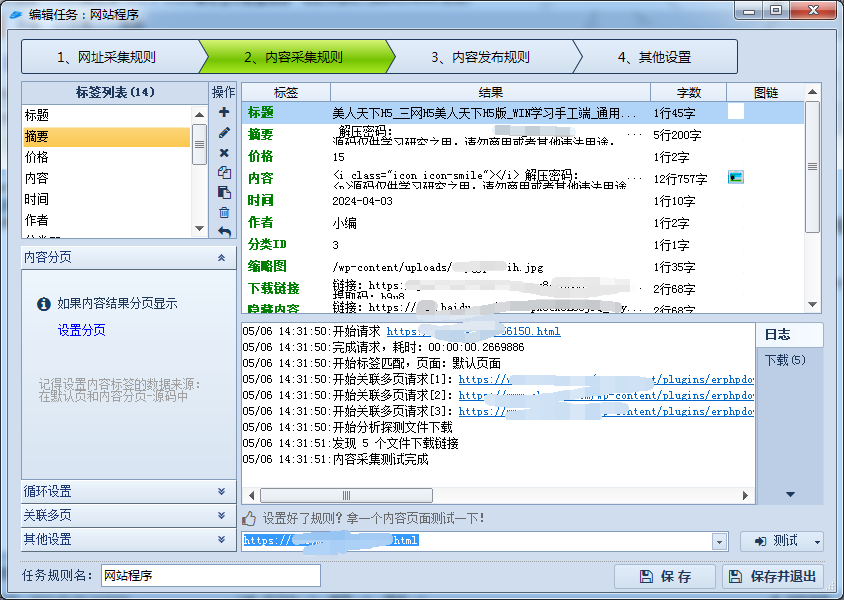Viewport: 844px width, 600px height.
Task: Add a new tag with the plus icon
Action: pos(223,113)
